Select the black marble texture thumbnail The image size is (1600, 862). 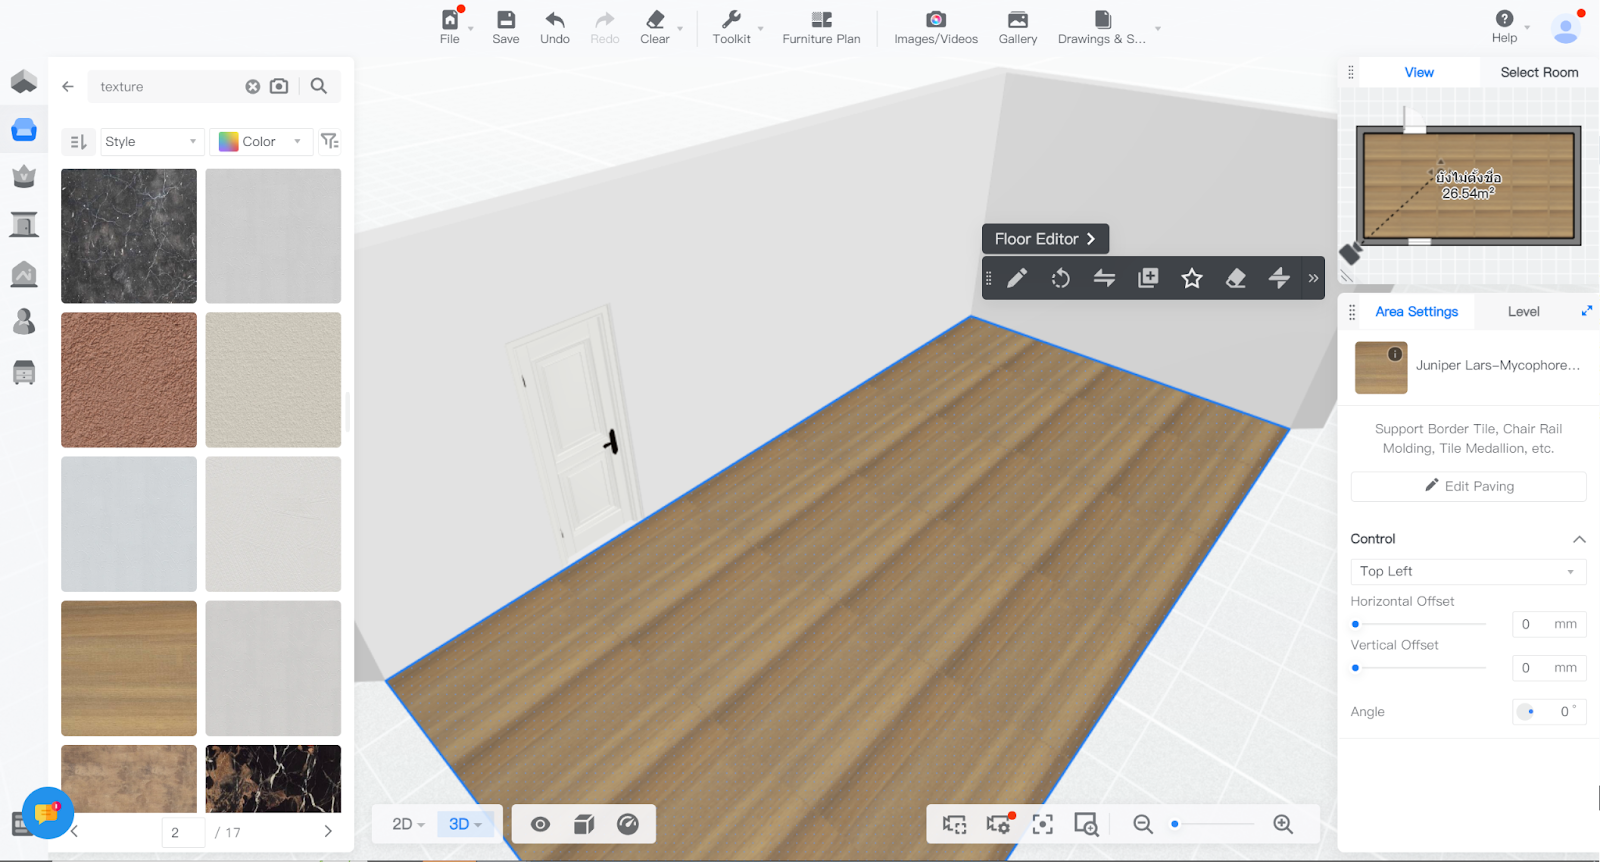click(129, 236)
